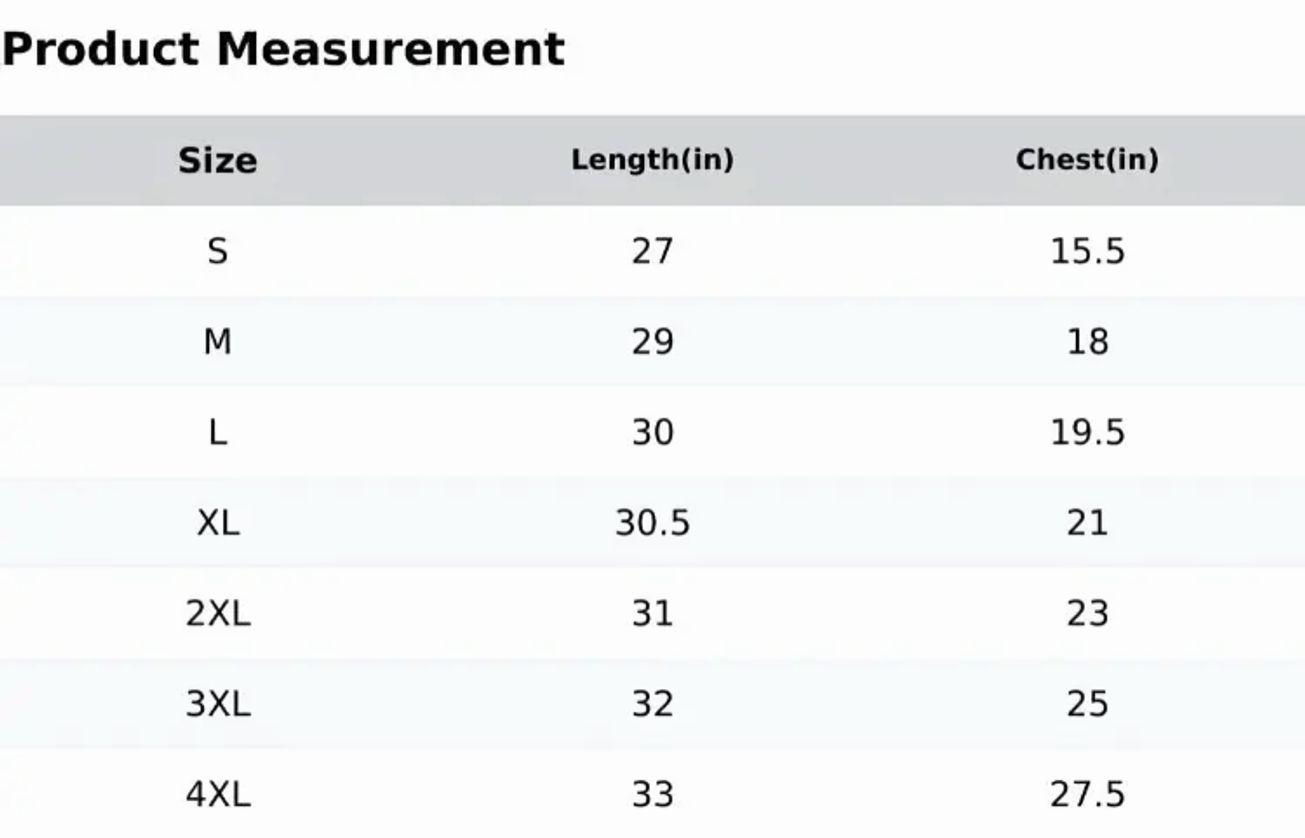Click the 15.5 chest value for S

(1087, 251)
